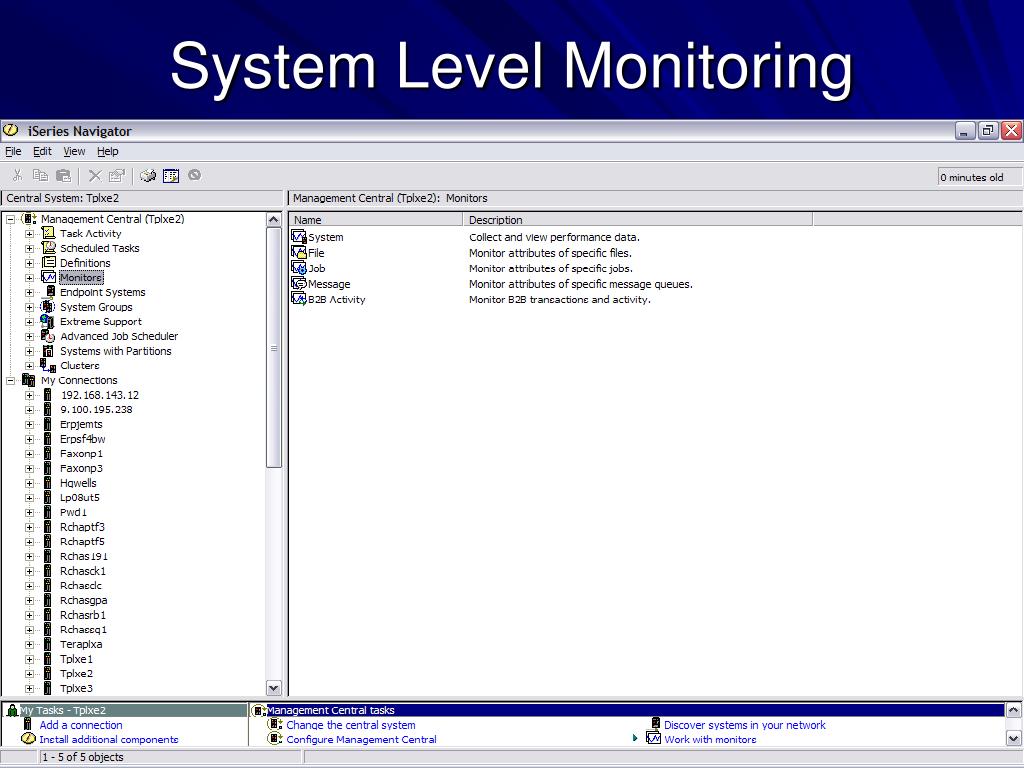The image size is (1024, 768).
Task: Click the Stop toolbar icon
Action: click(x=194, y=175)
